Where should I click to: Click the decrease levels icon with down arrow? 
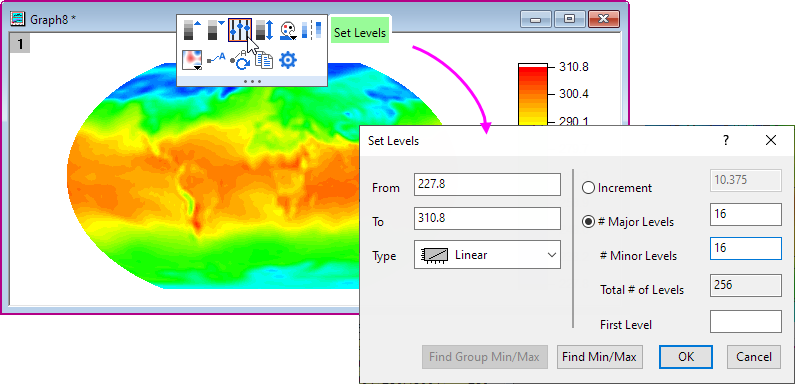click(x=216, y=30)
